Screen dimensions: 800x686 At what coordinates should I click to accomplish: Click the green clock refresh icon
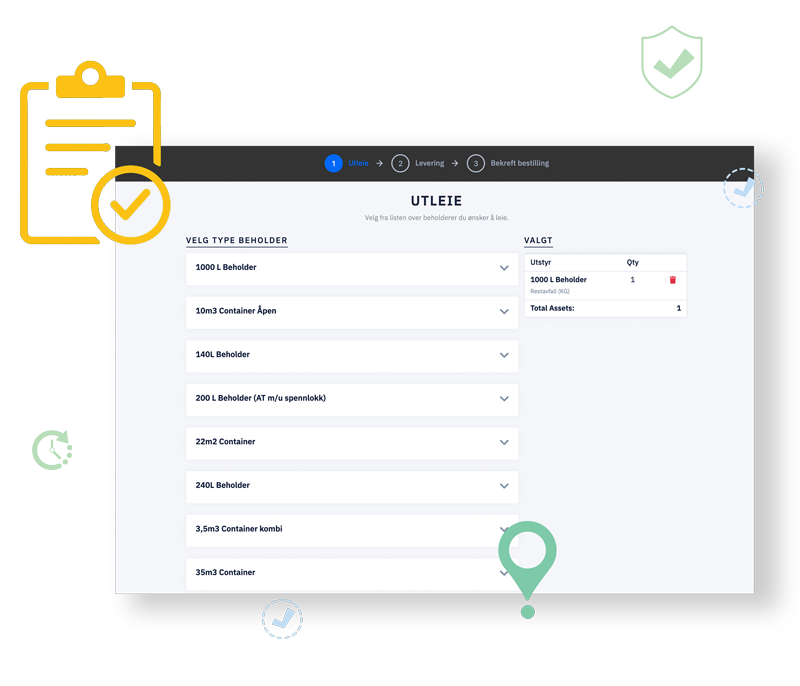pos(52,450)
